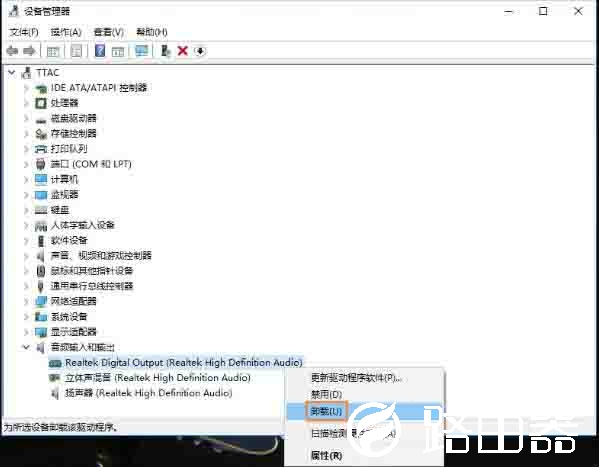Maximize the 设备管理器 window
Viewport: 599px width, 467px height.
543,11
